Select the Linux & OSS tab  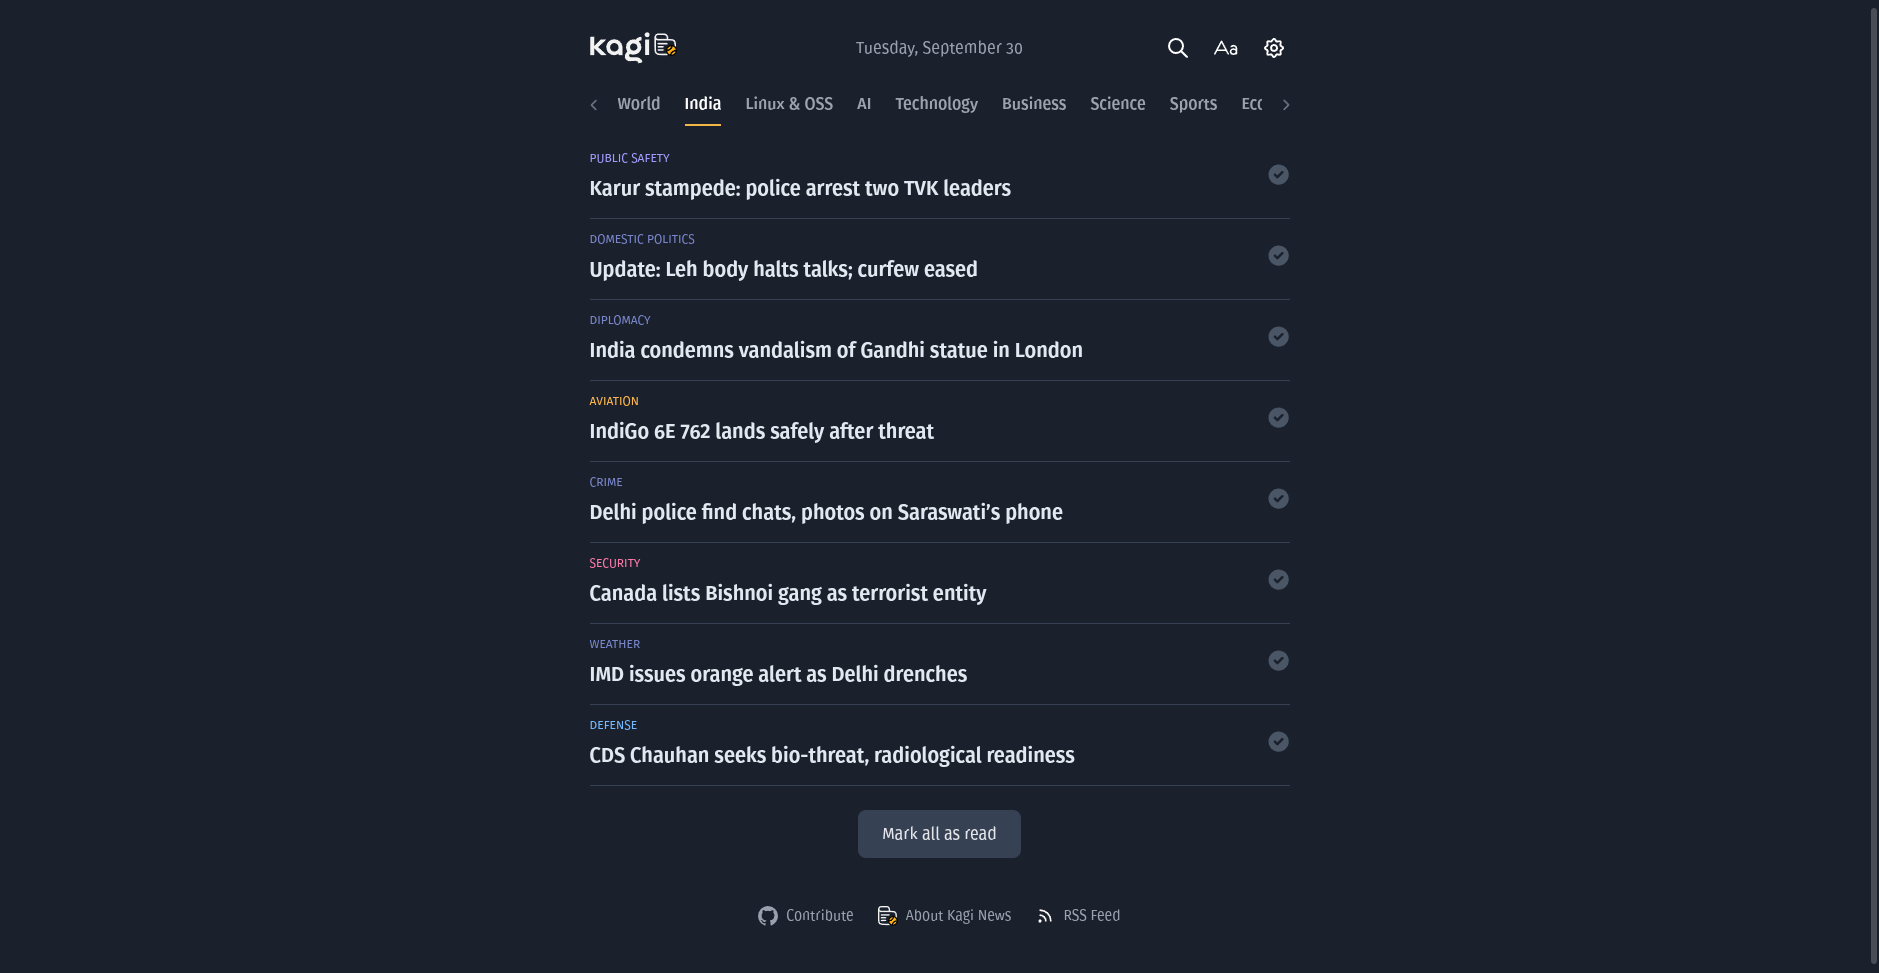(788, 104)
